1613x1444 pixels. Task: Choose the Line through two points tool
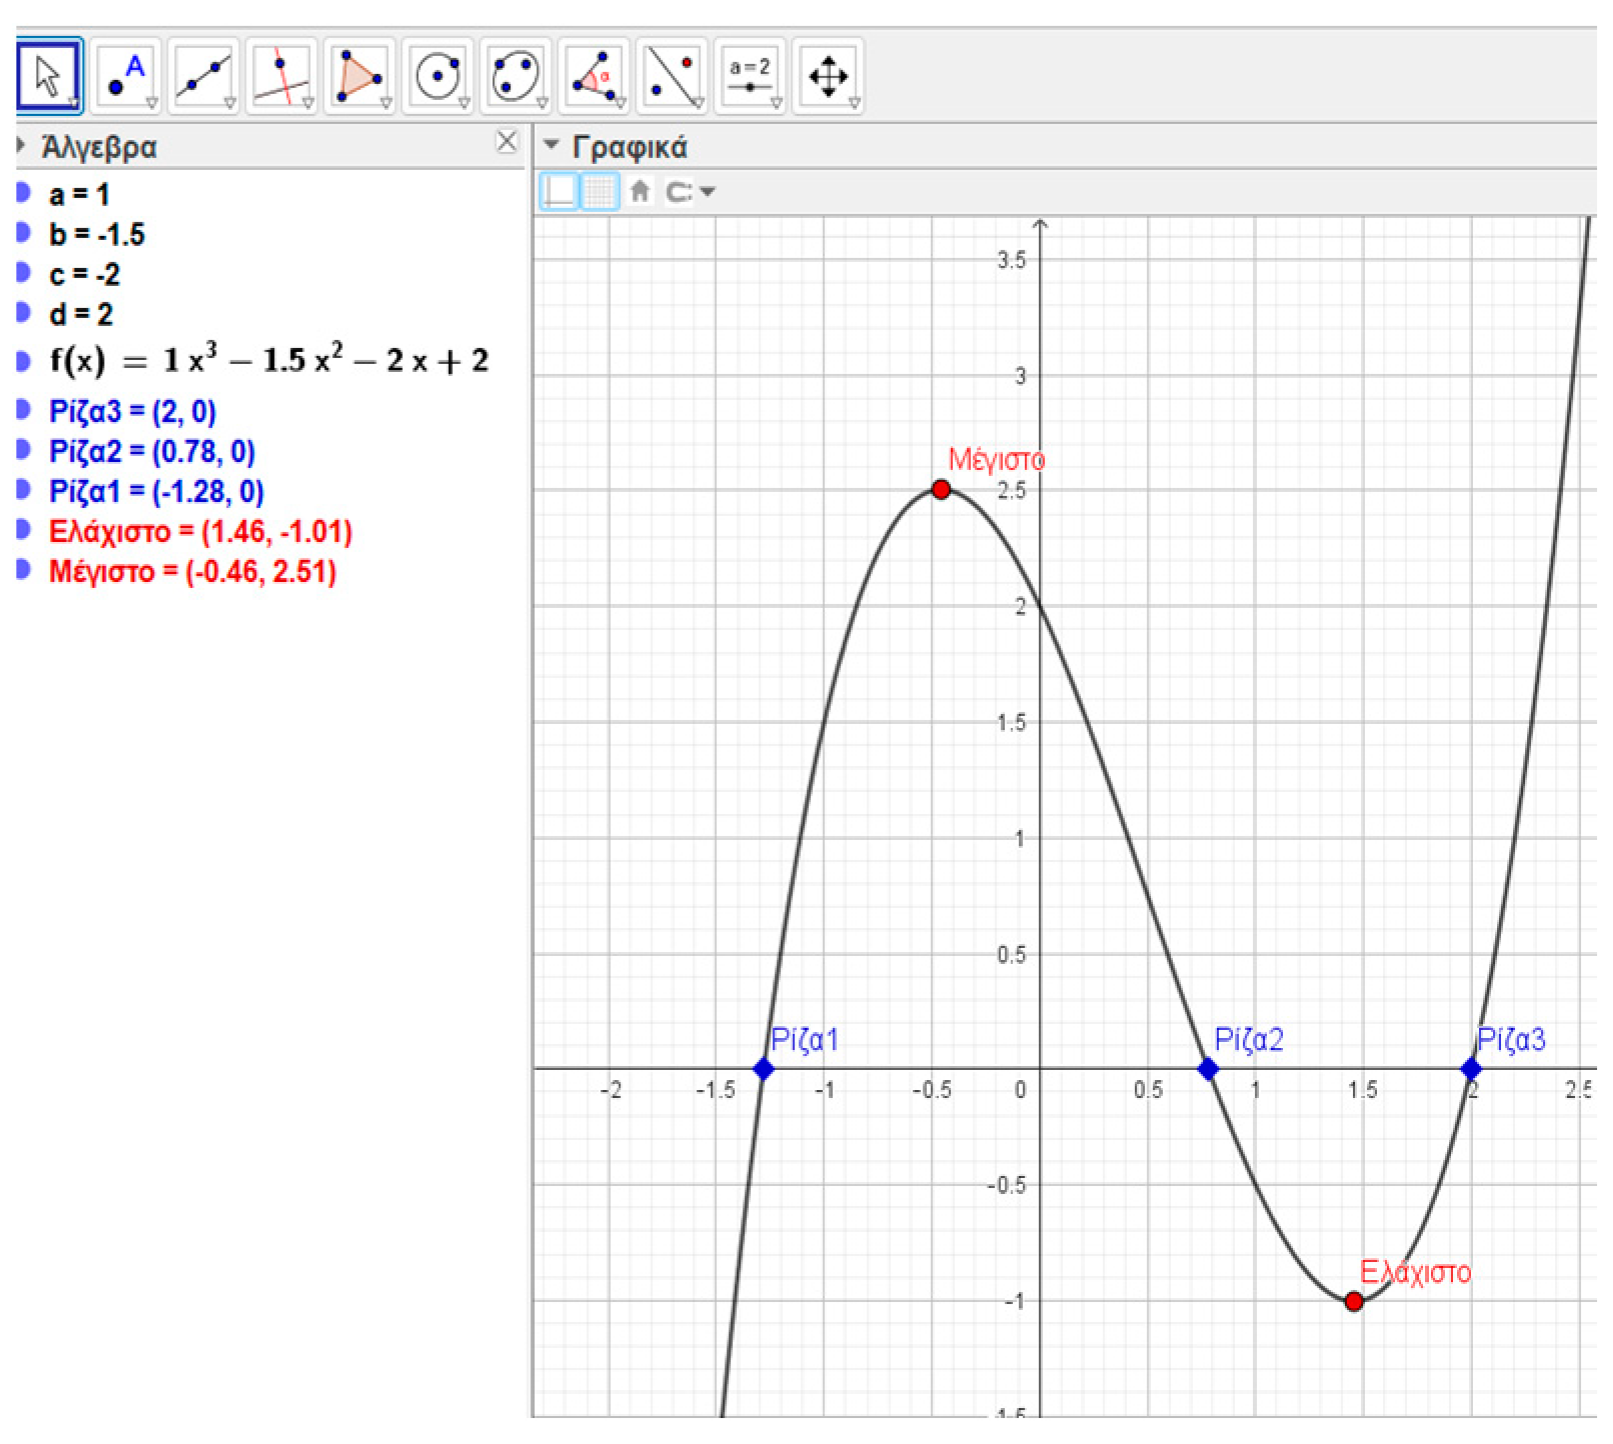(203, 76)
